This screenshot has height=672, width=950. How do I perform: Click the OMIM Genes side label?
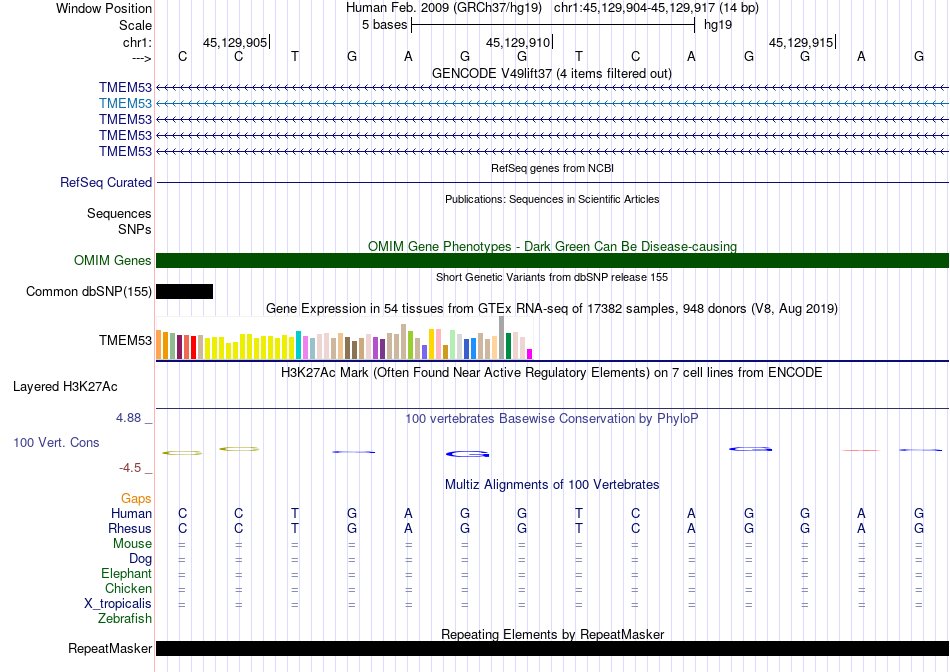tap(113, 261)
